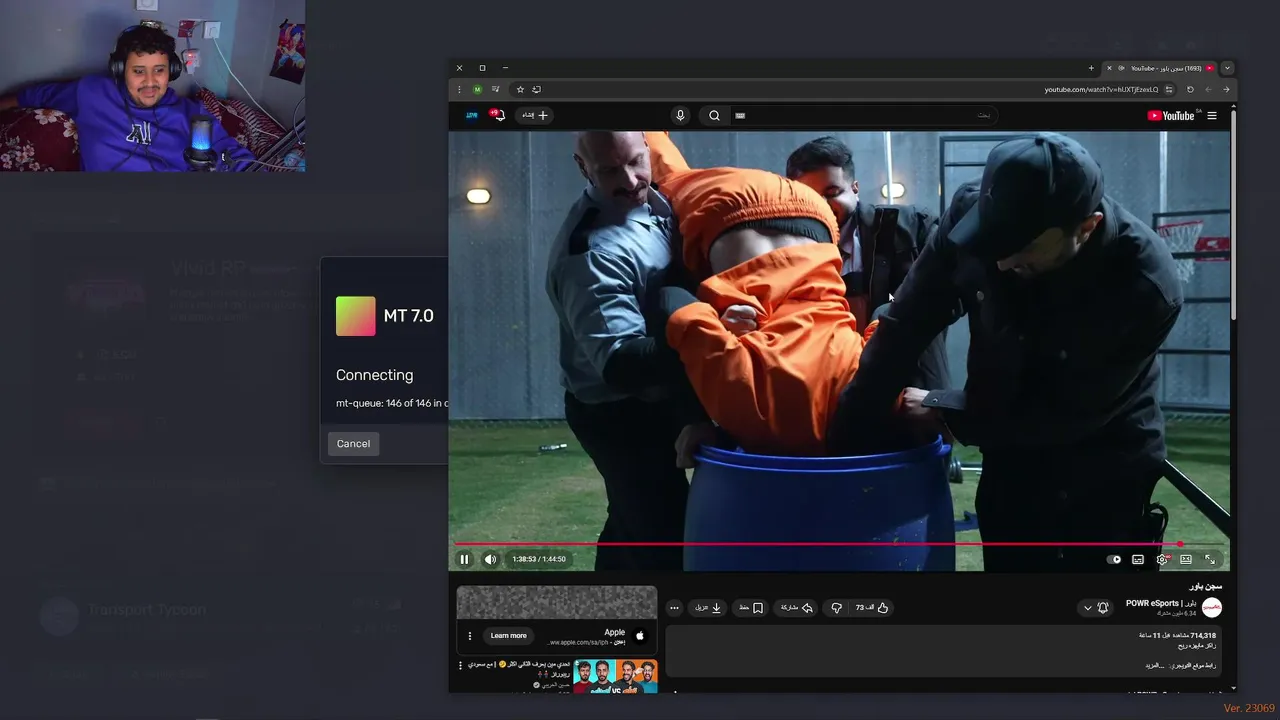Open video player settings gear
The width and height of the screenshot is (1280, 720).
tap(1162, 559)
